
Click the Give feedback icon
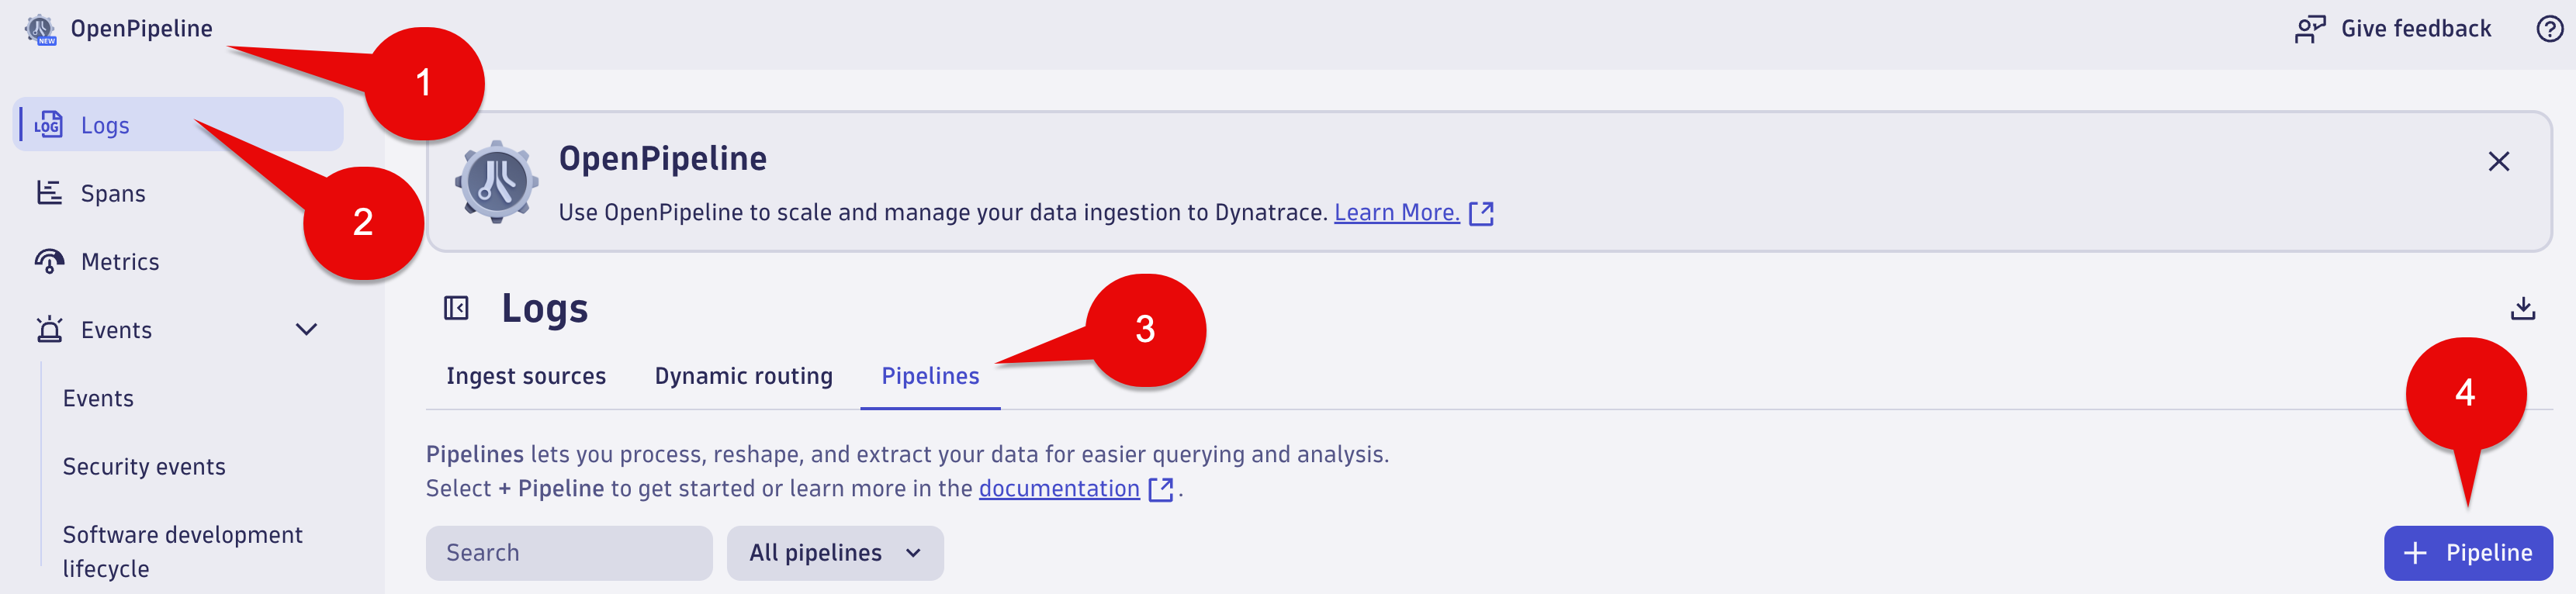click(2309, 29)
